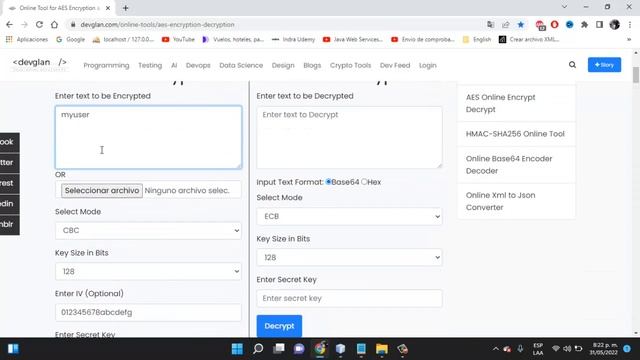The image size is (640, 360).
Task: Open the AI menu item
Action: [174, 65]
